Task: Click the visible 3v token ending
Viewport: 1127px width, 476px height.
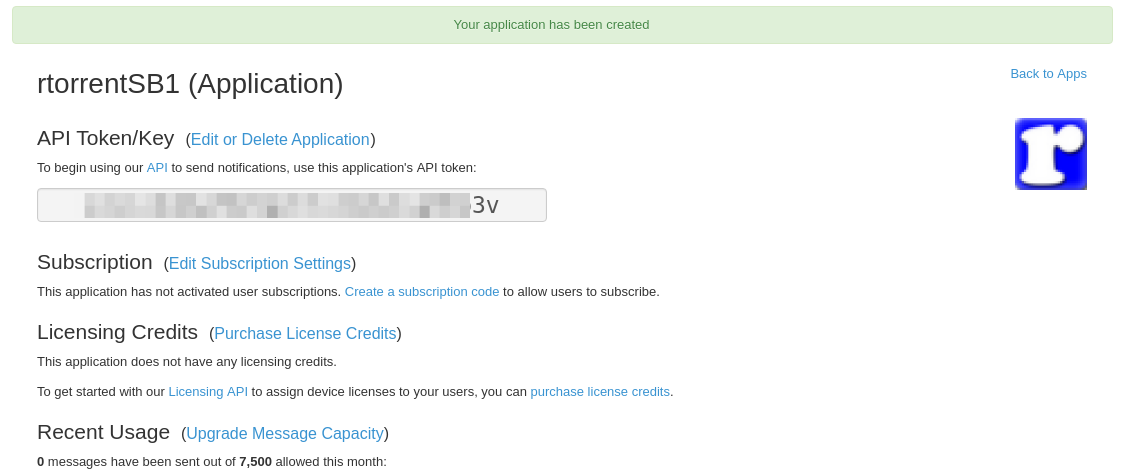Action: click(x=484, y=206)
